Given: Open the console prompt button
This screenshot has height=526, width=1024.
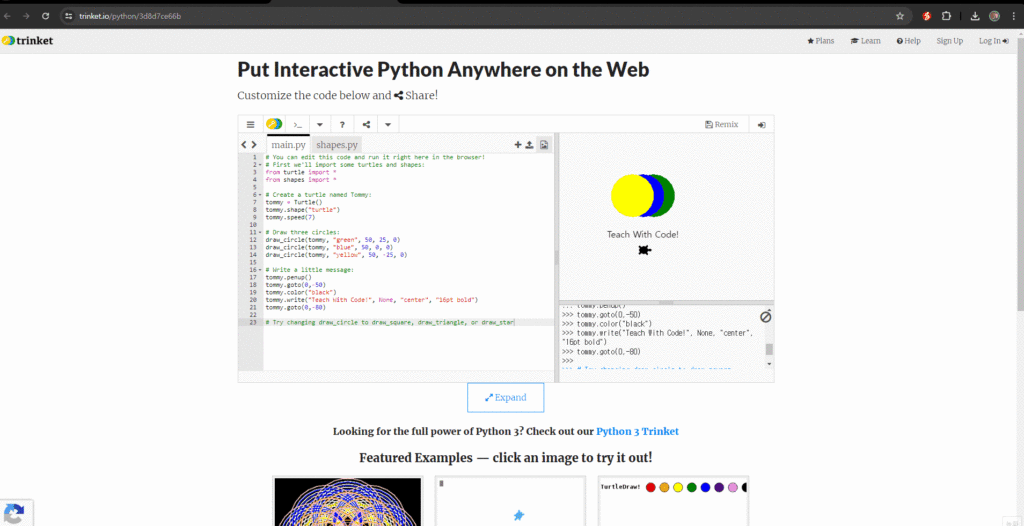Looking at the screenshot, I should 297,124.
